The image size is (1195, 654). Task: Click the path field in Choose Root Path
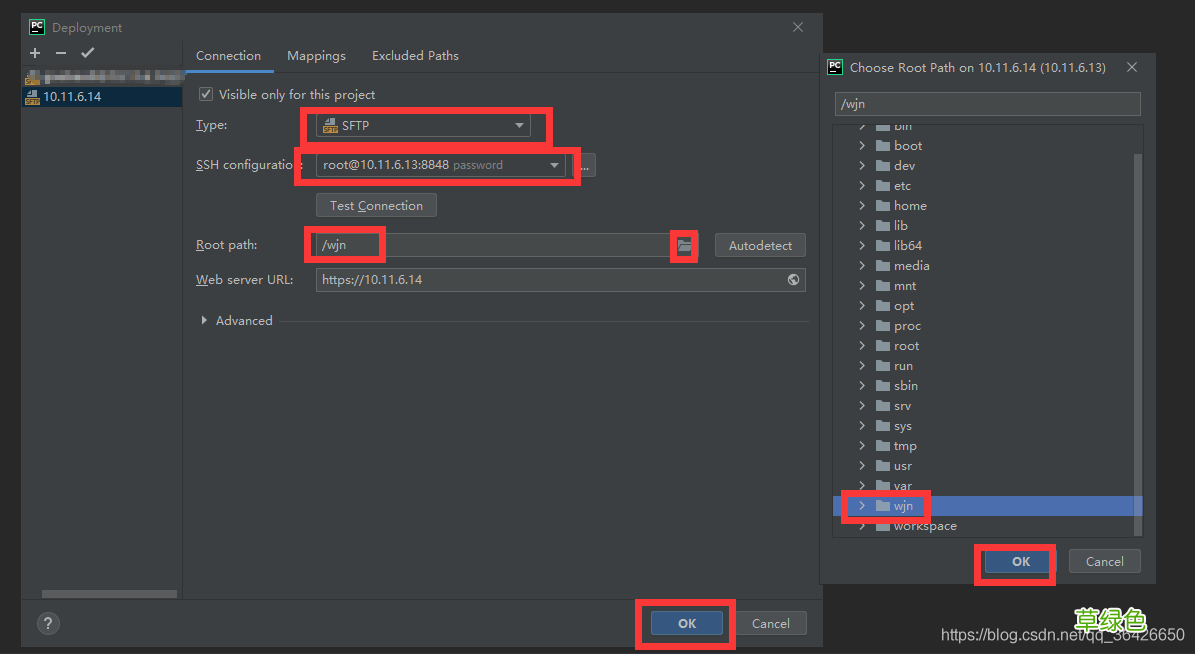987,104
